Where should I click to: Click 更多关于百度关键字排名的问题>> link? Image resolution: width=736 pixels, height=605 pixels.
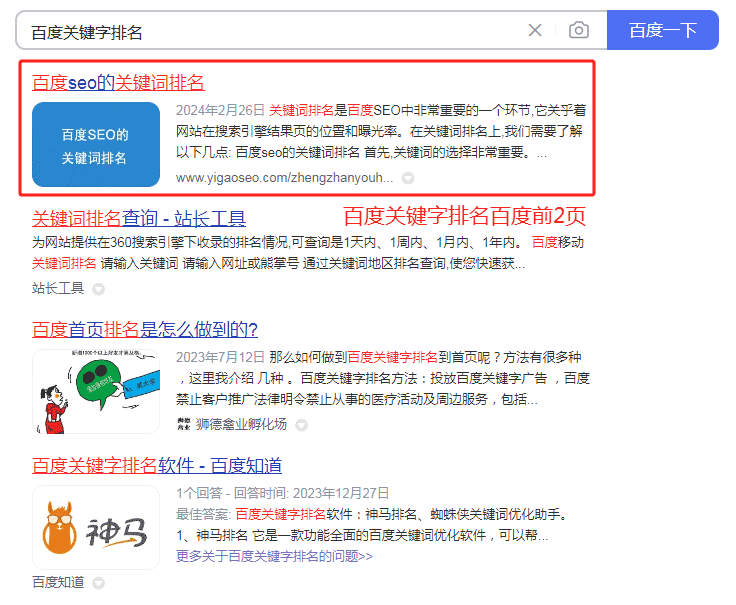coord(274,556)
